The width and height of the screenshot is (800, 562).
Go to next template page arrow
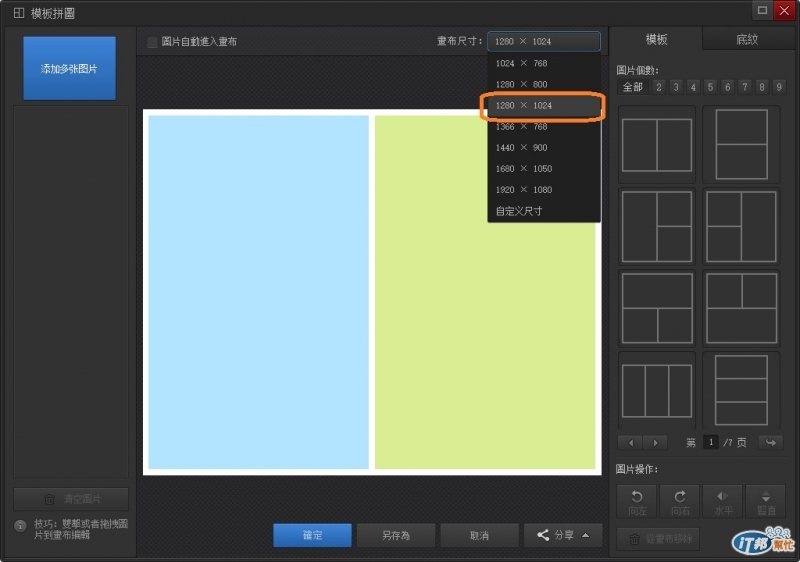pos(656,443)
